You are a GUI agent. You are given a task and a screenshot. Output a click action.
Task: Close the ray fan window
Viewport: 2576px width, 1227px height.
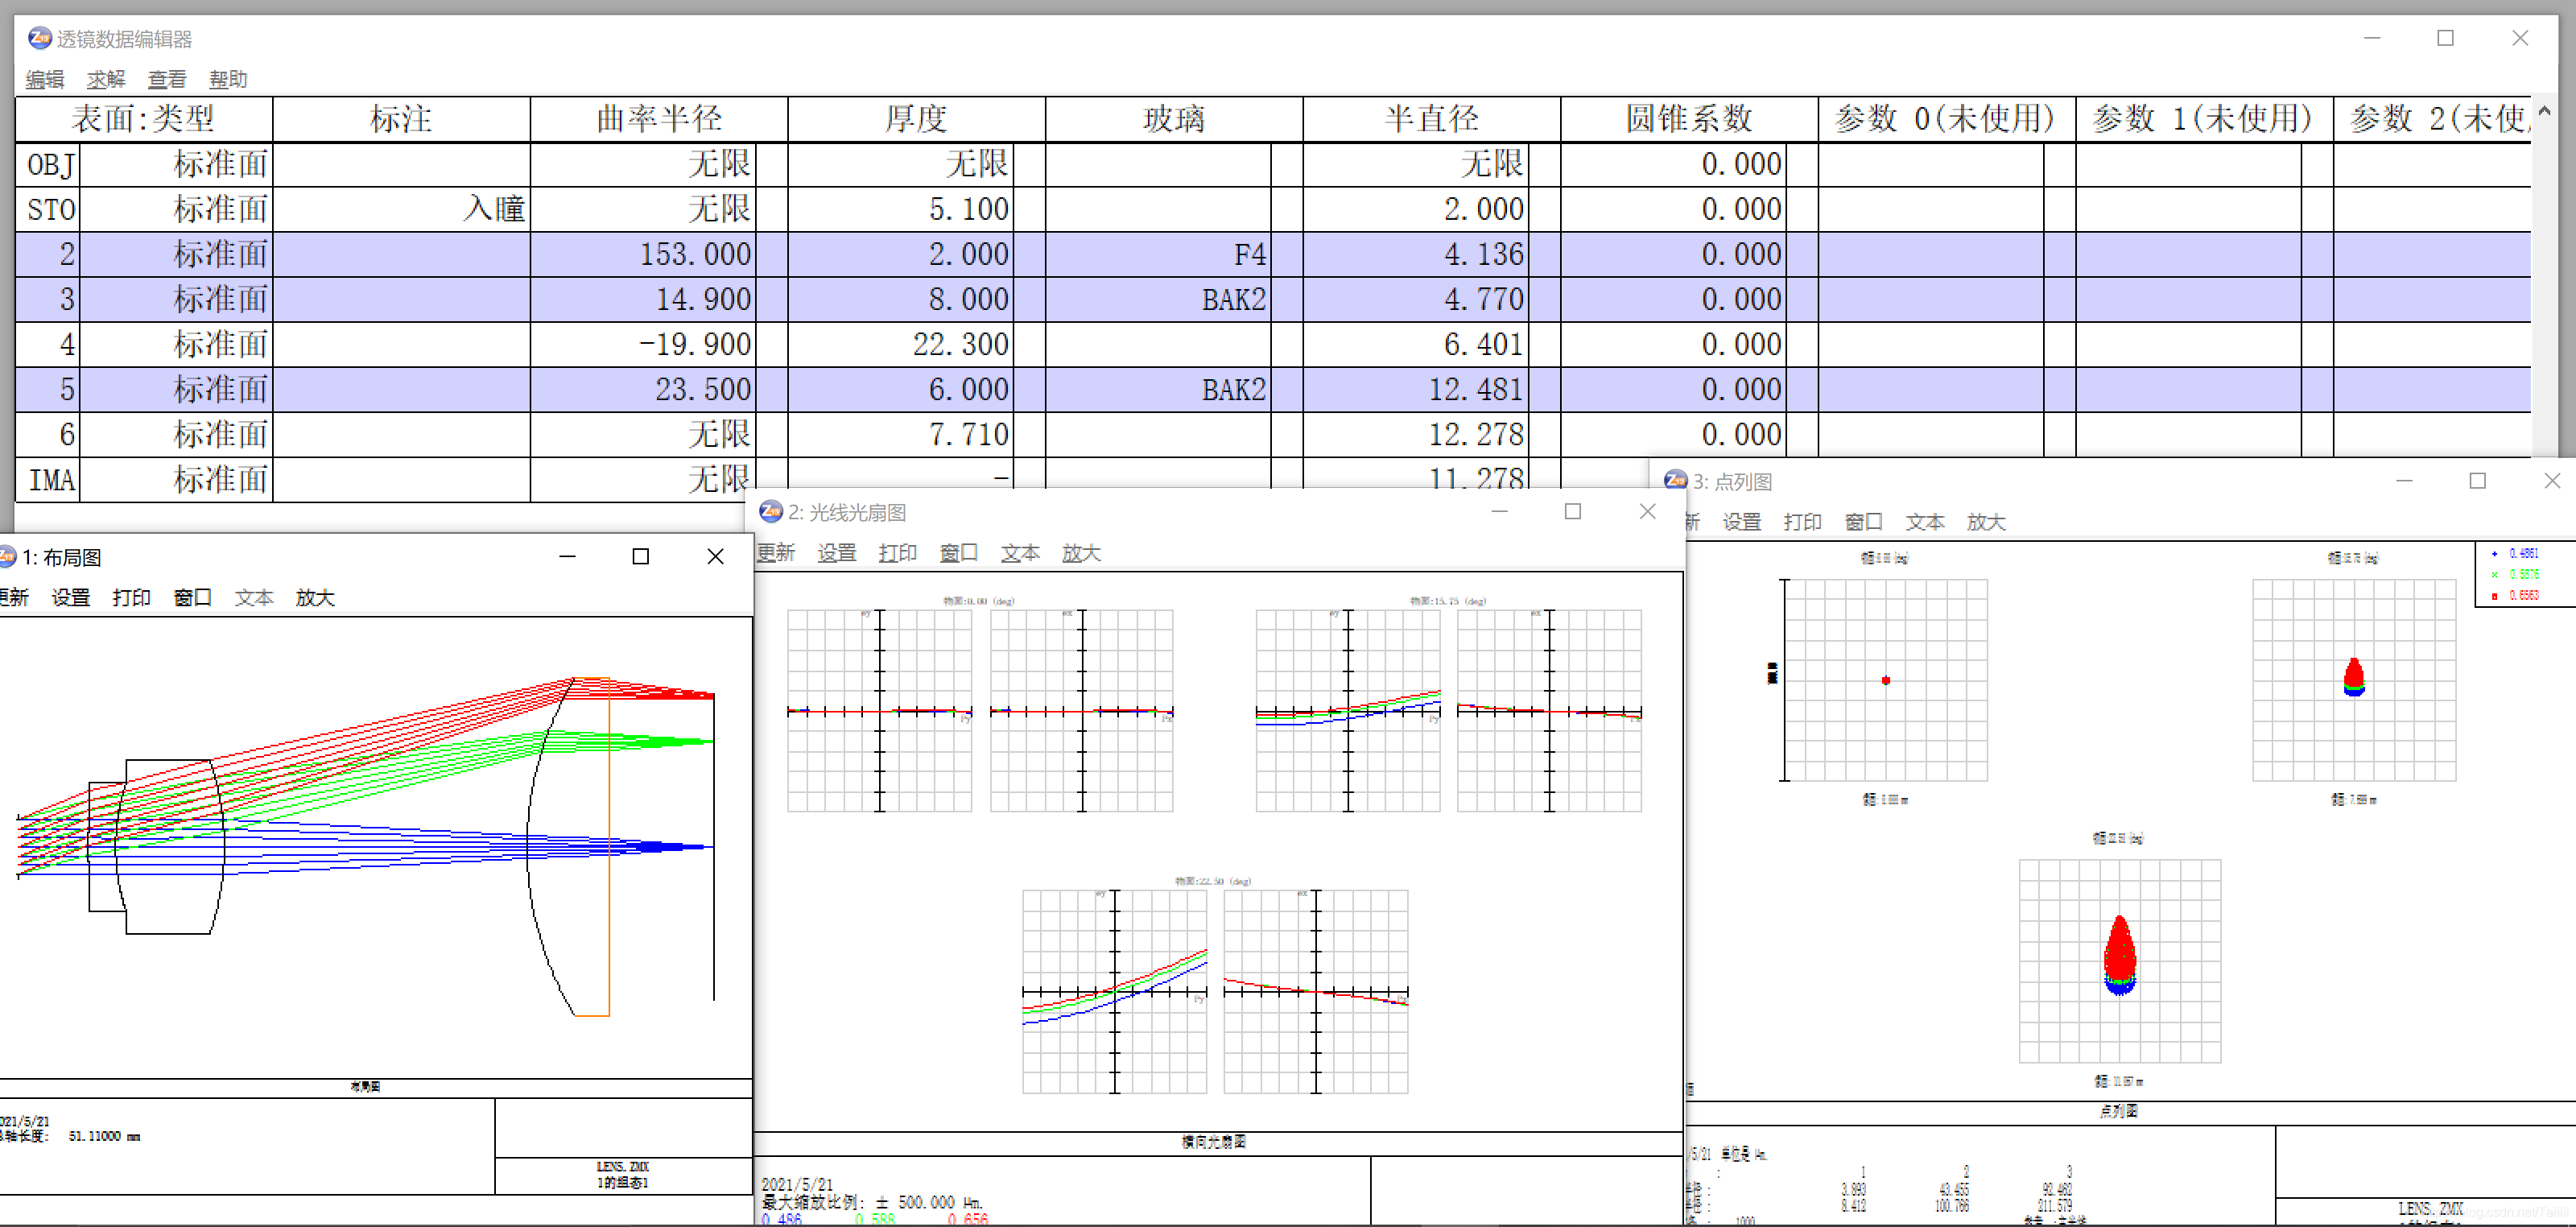pos(1647,512)
